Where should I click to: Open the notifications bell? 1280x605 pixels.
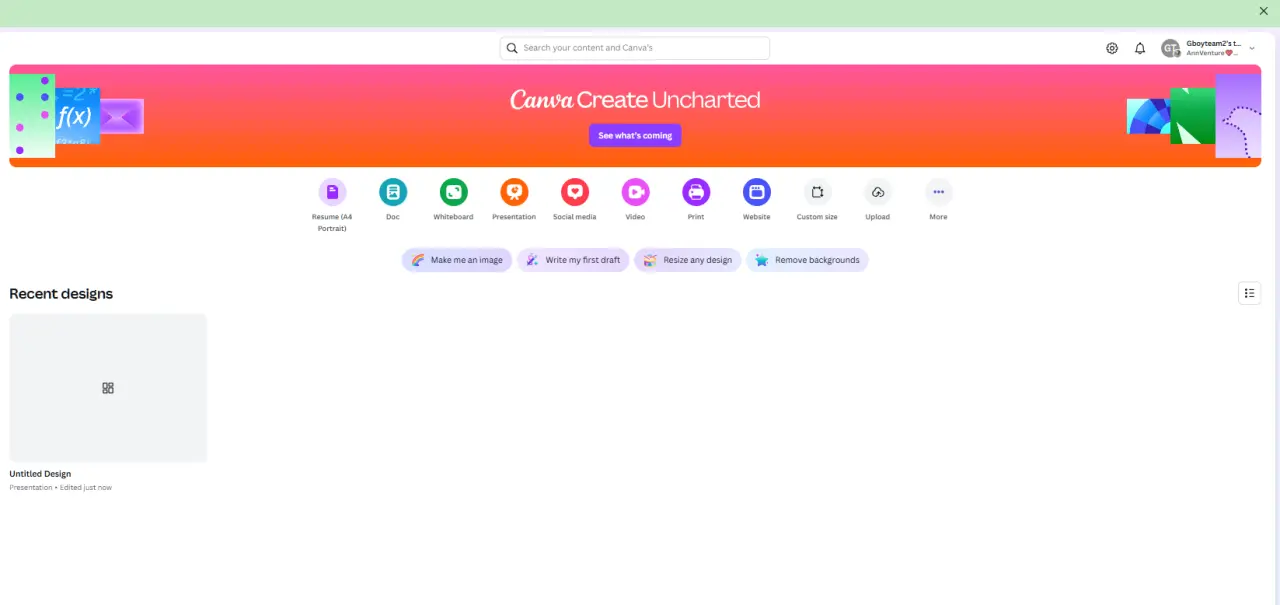(1140, 48)
